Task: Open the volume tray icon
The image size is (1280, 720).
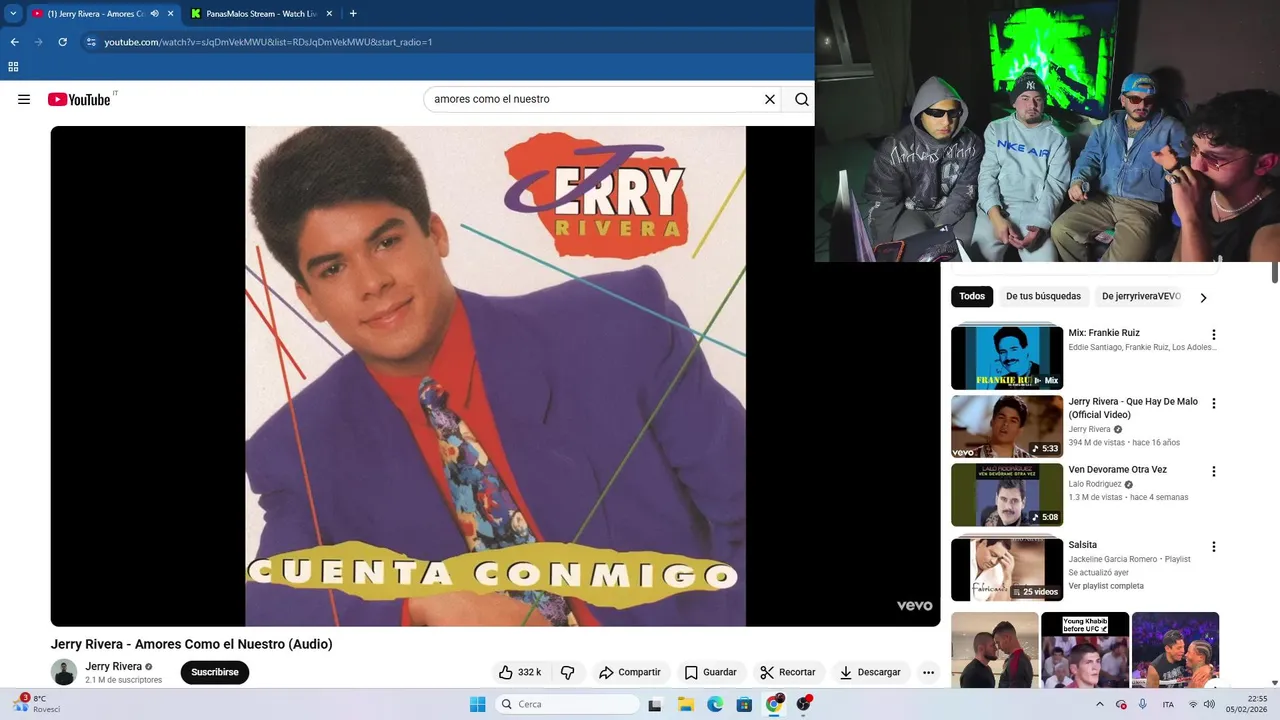Action: [1209, 704]
